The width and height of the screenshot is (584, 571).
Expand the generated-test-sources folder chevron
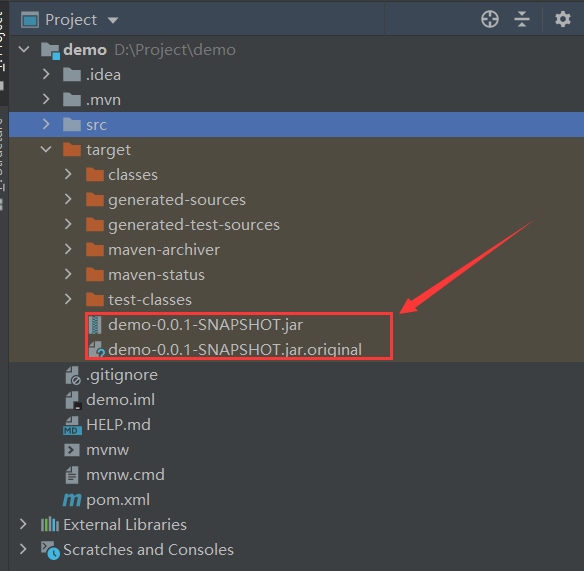coord(68,224)
